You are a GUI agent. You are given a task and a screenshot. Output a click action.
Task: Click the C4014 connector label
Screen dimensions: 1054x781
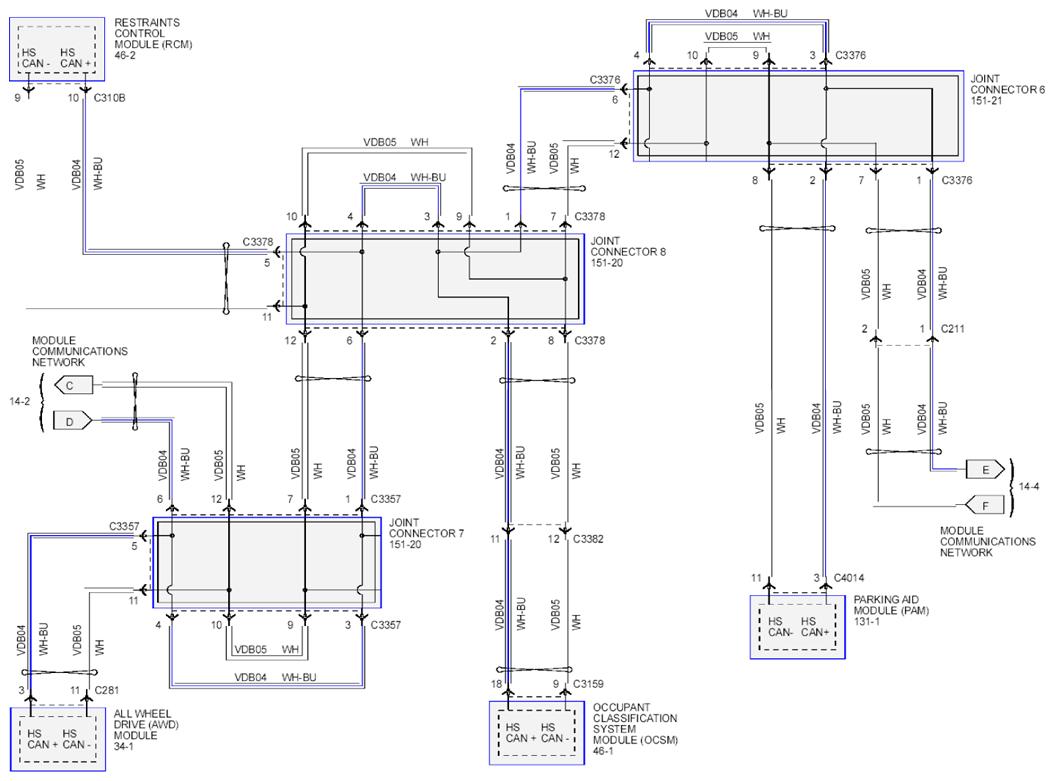tap(849, 578)
